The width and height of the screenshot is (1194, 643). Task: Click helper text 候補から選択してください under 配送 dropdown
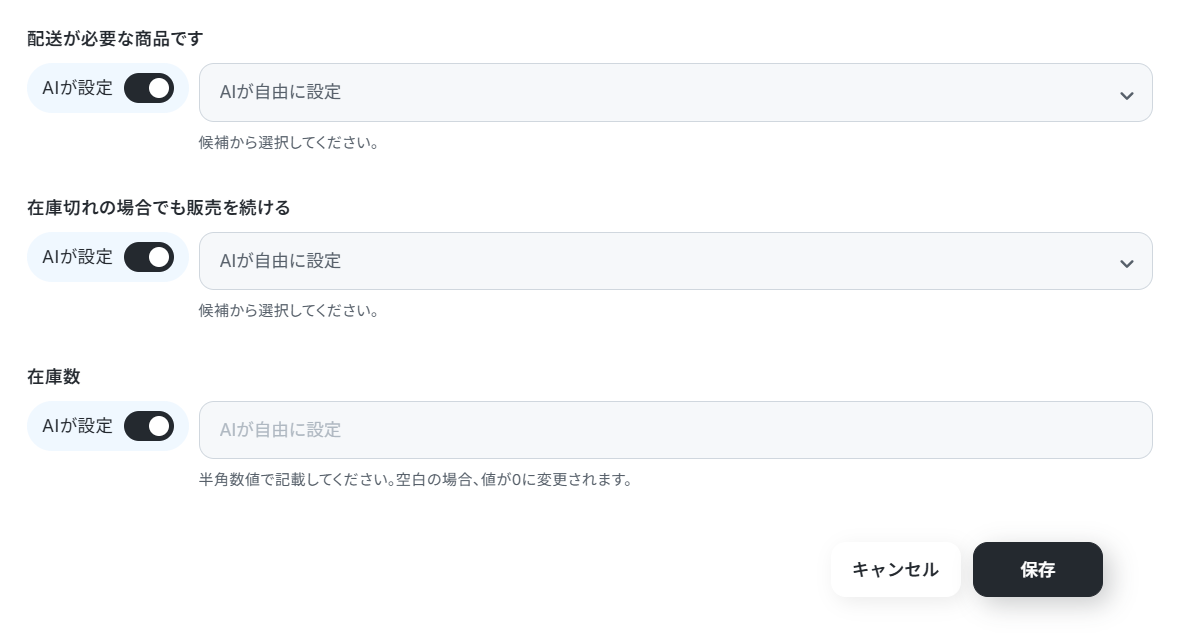point(288,142)
